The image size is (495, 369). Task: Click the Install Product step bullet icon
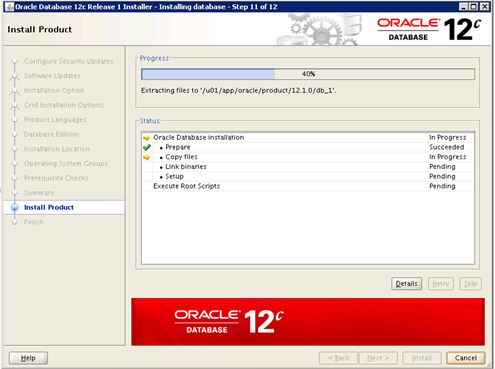click(x=14, y=207)
